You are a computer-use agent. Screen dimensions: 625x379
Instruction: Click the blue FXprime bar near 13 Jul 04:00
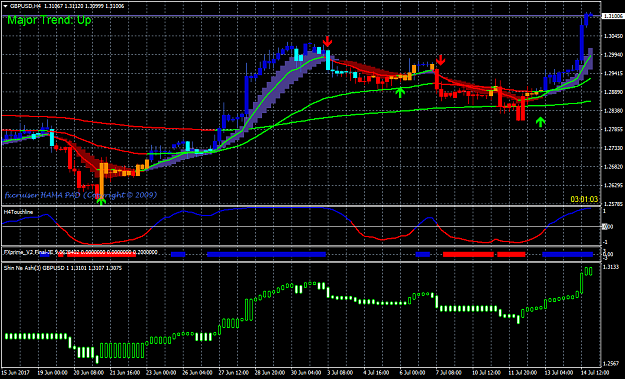568,254
